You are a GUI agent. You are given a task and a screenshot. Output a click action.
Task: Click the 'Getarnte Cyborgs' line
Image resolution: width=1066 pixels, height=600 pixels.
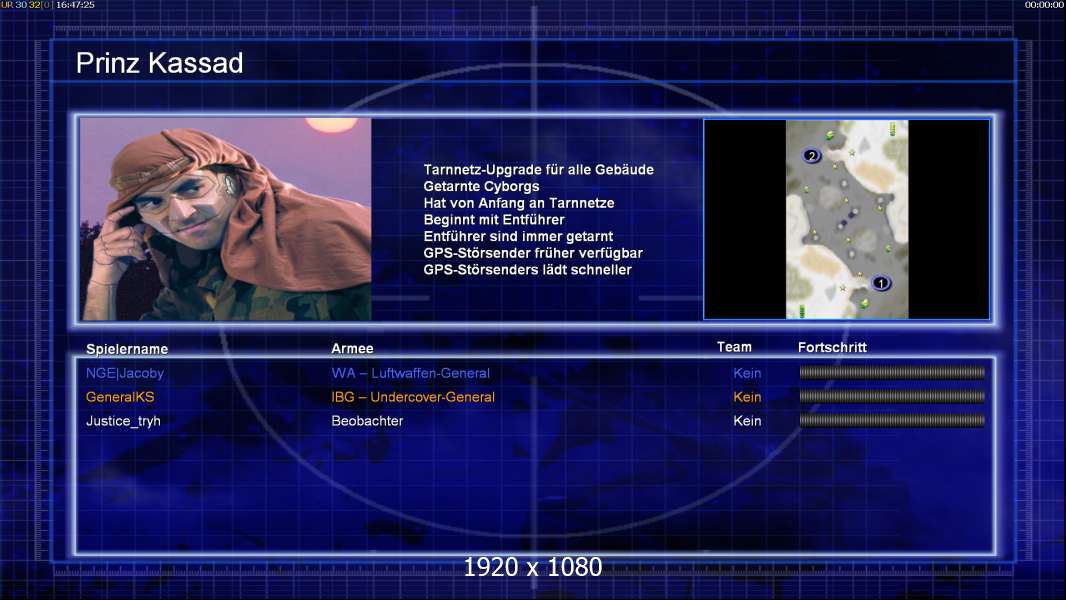pyautogui.click(x=481, y=187)
